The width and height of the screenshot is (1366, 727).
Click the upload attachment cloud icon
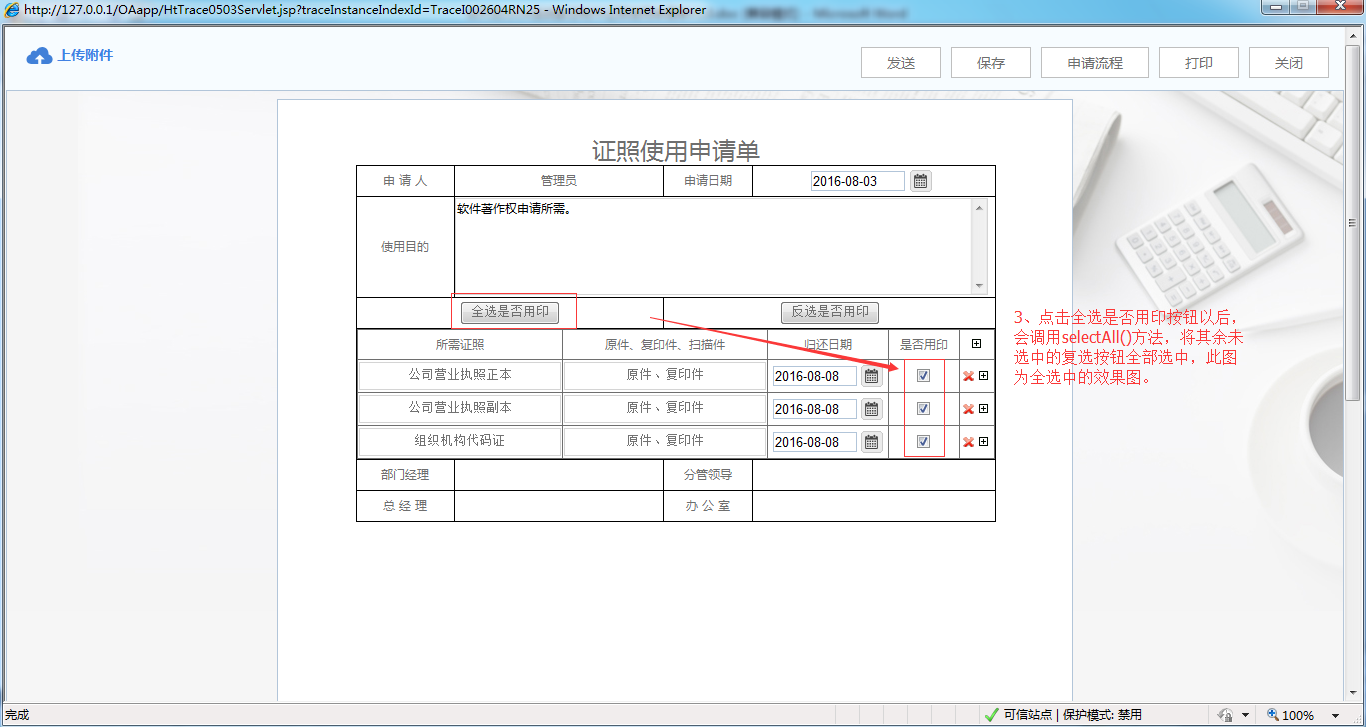click(x=39, y=56)
